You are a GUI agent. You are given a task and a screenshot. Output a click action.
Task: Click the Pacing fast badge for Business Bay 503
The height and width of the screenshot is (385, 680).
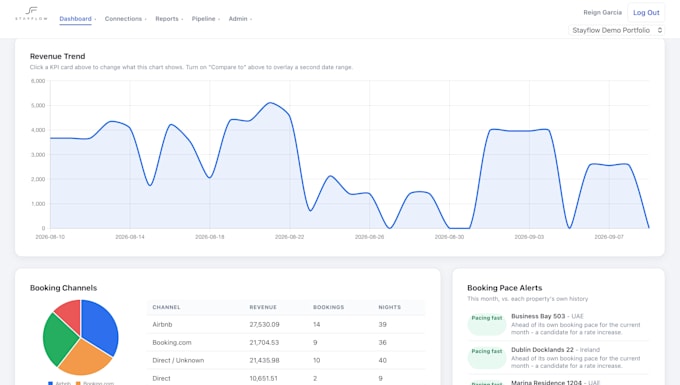point(487,323)
